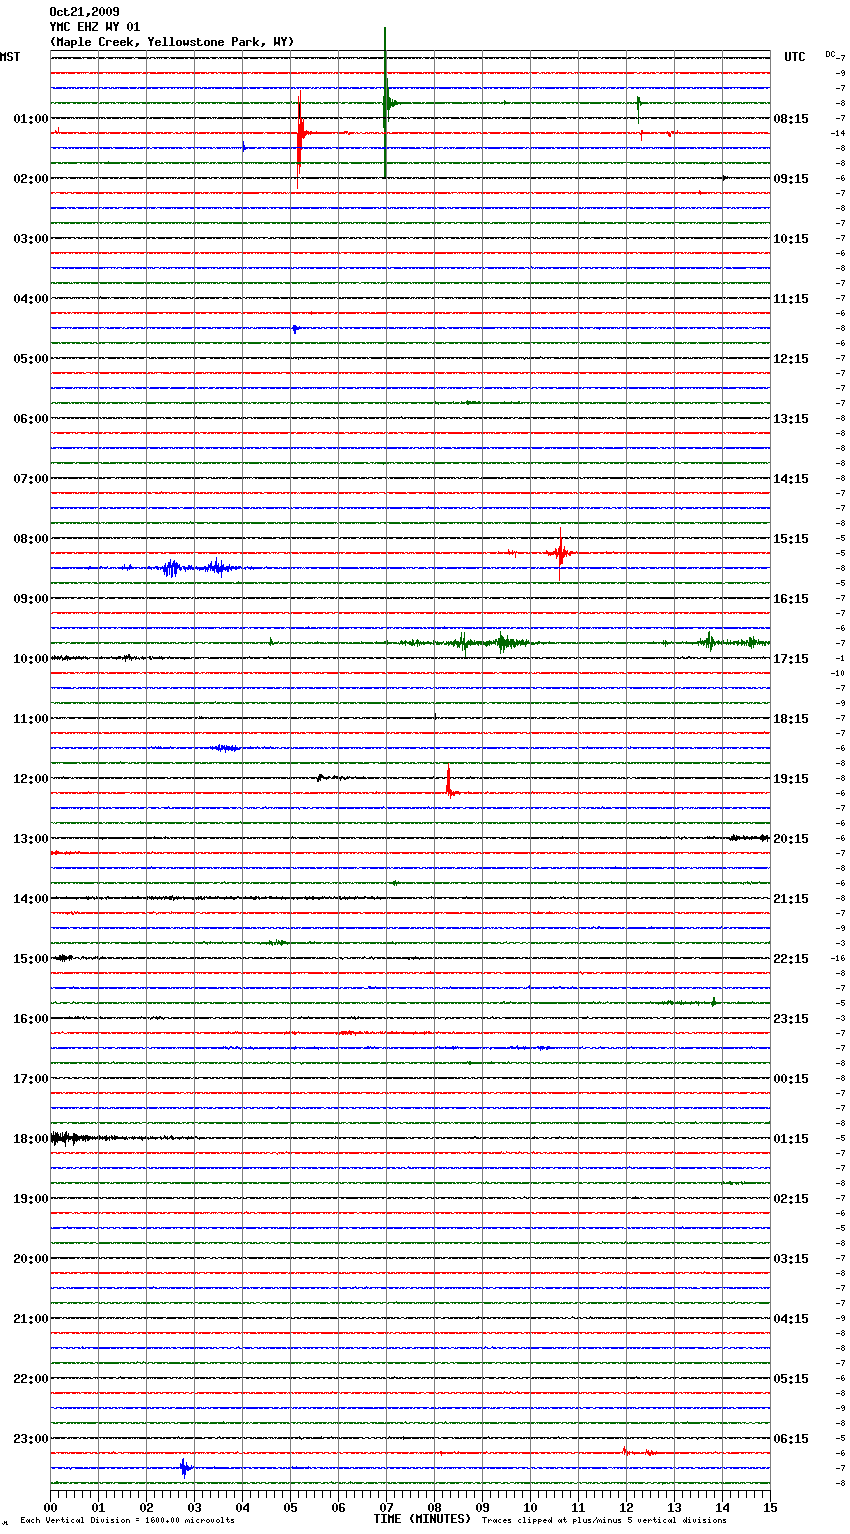The height and width of the screenshot is (1534, 850).
Task: Click the "12:15" UTC time label
Action: click(791, 359)
